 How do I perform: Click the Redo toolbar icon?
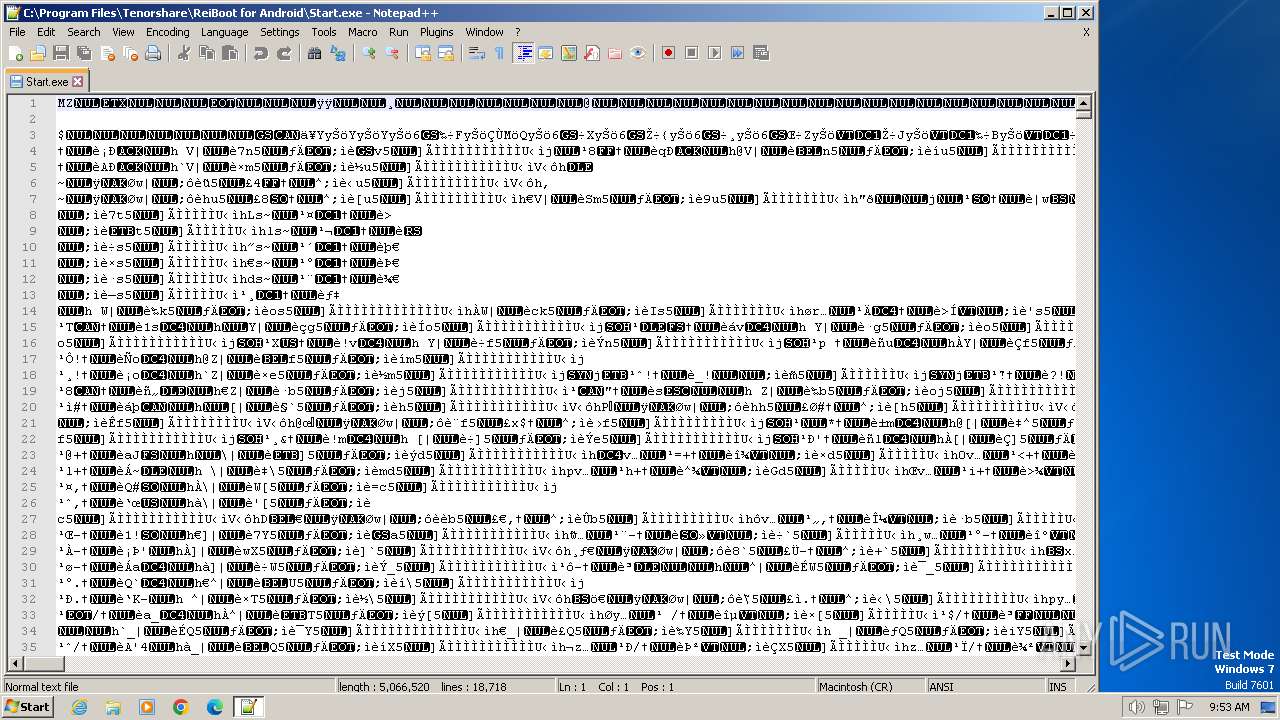pos(284,53)
